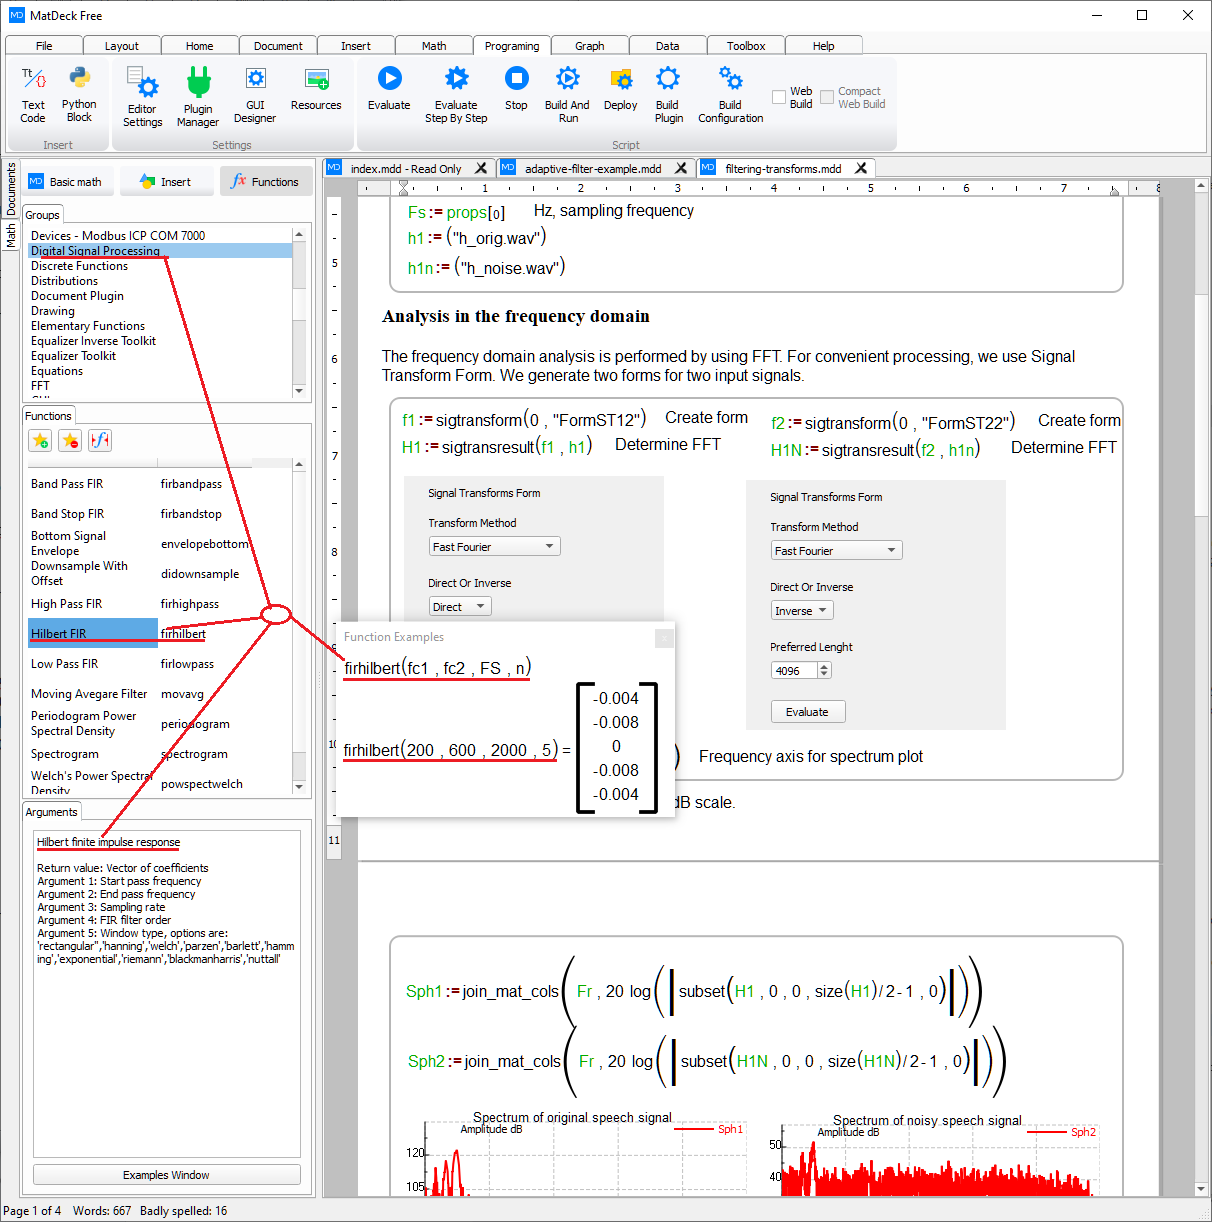The image size is (1212, 1222).
Task: Start Evaluate Step By Step
Action: 456,95
